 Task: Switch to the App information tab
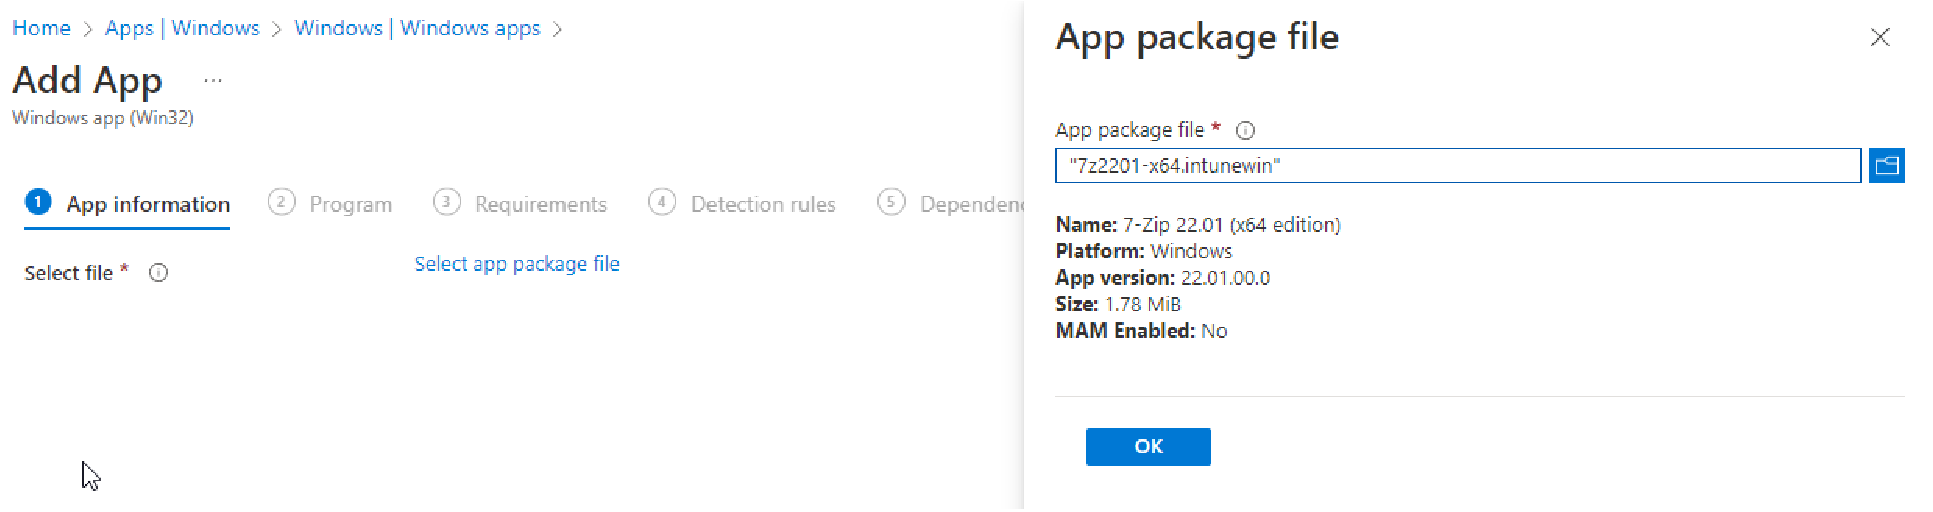(x=148, y=205)
